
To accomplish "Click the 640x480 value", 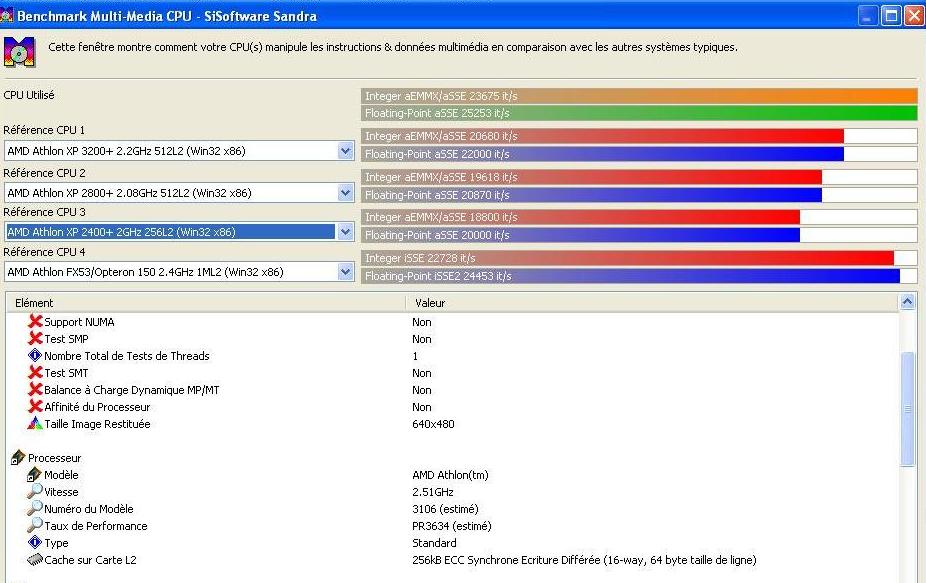I will pos(433,424).
